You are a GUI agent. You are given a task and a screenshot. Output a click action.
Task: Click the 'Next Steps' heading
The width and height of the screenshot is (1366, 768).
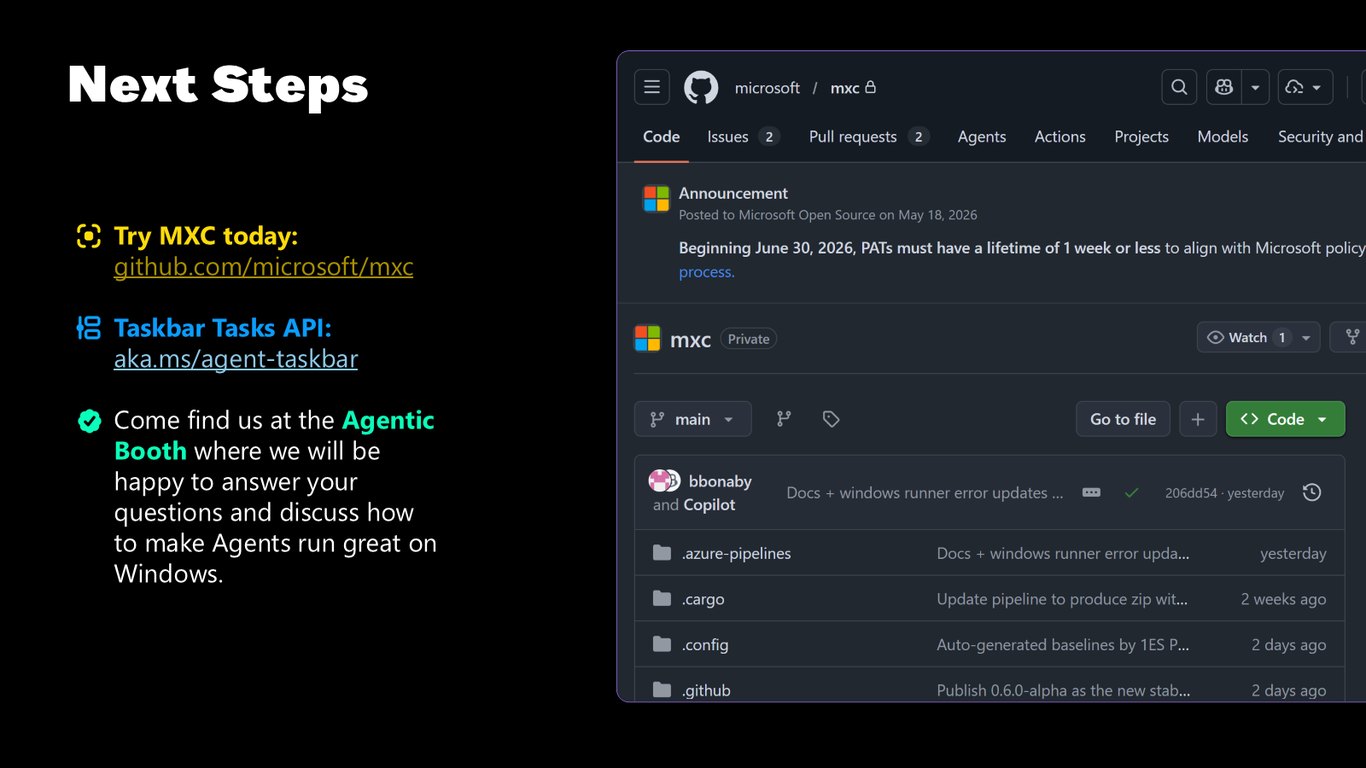point(218,85)
